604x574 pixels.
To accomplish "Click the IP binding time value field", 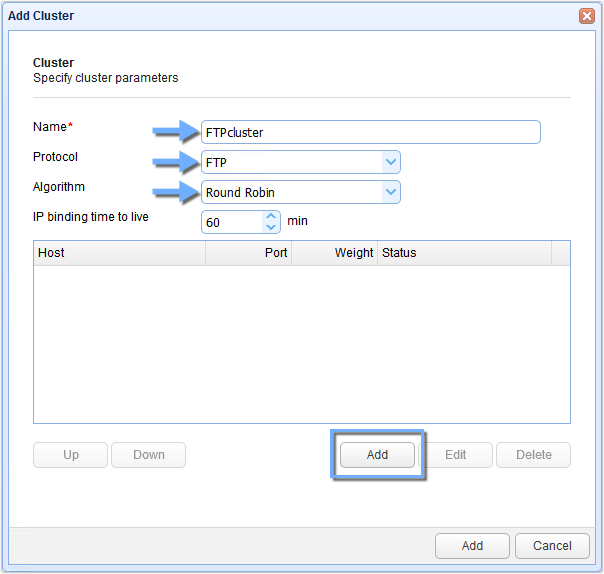I will tap(232, 222).
